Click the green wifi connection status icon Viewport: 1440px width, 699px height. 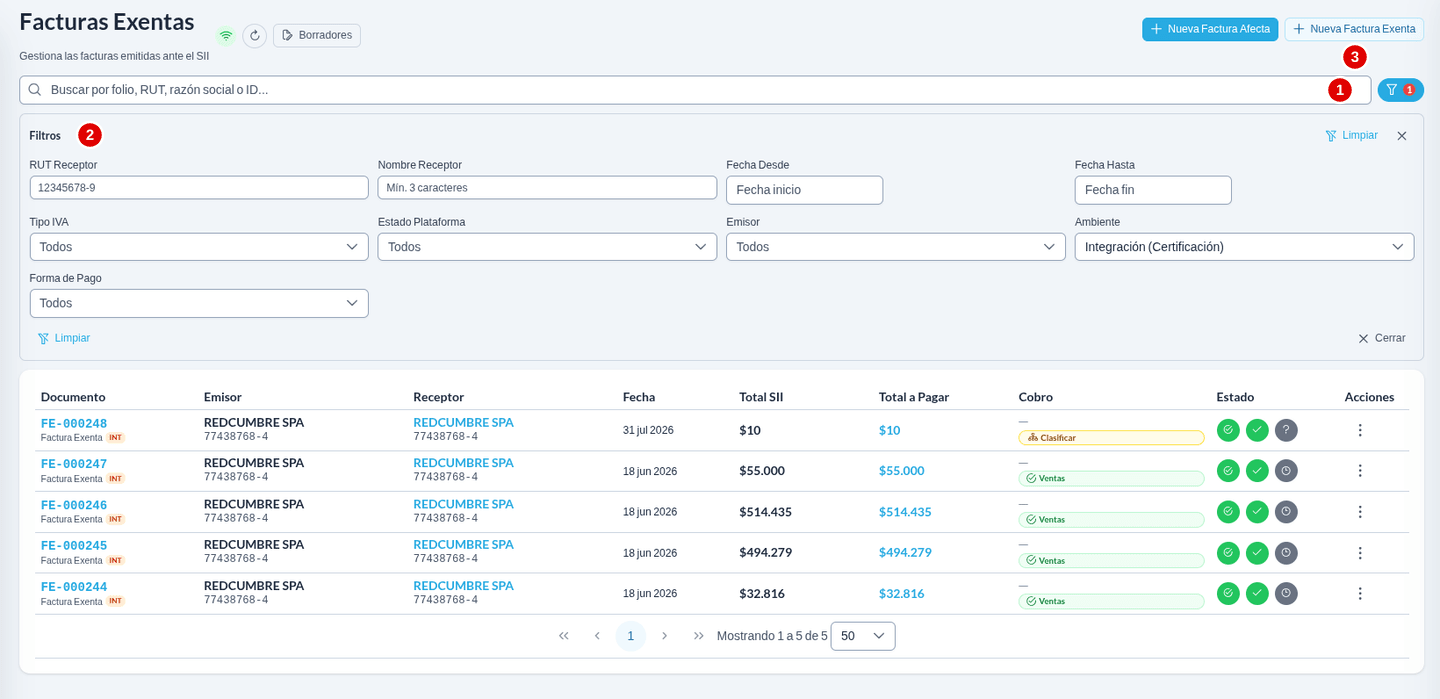coord(226,36)
